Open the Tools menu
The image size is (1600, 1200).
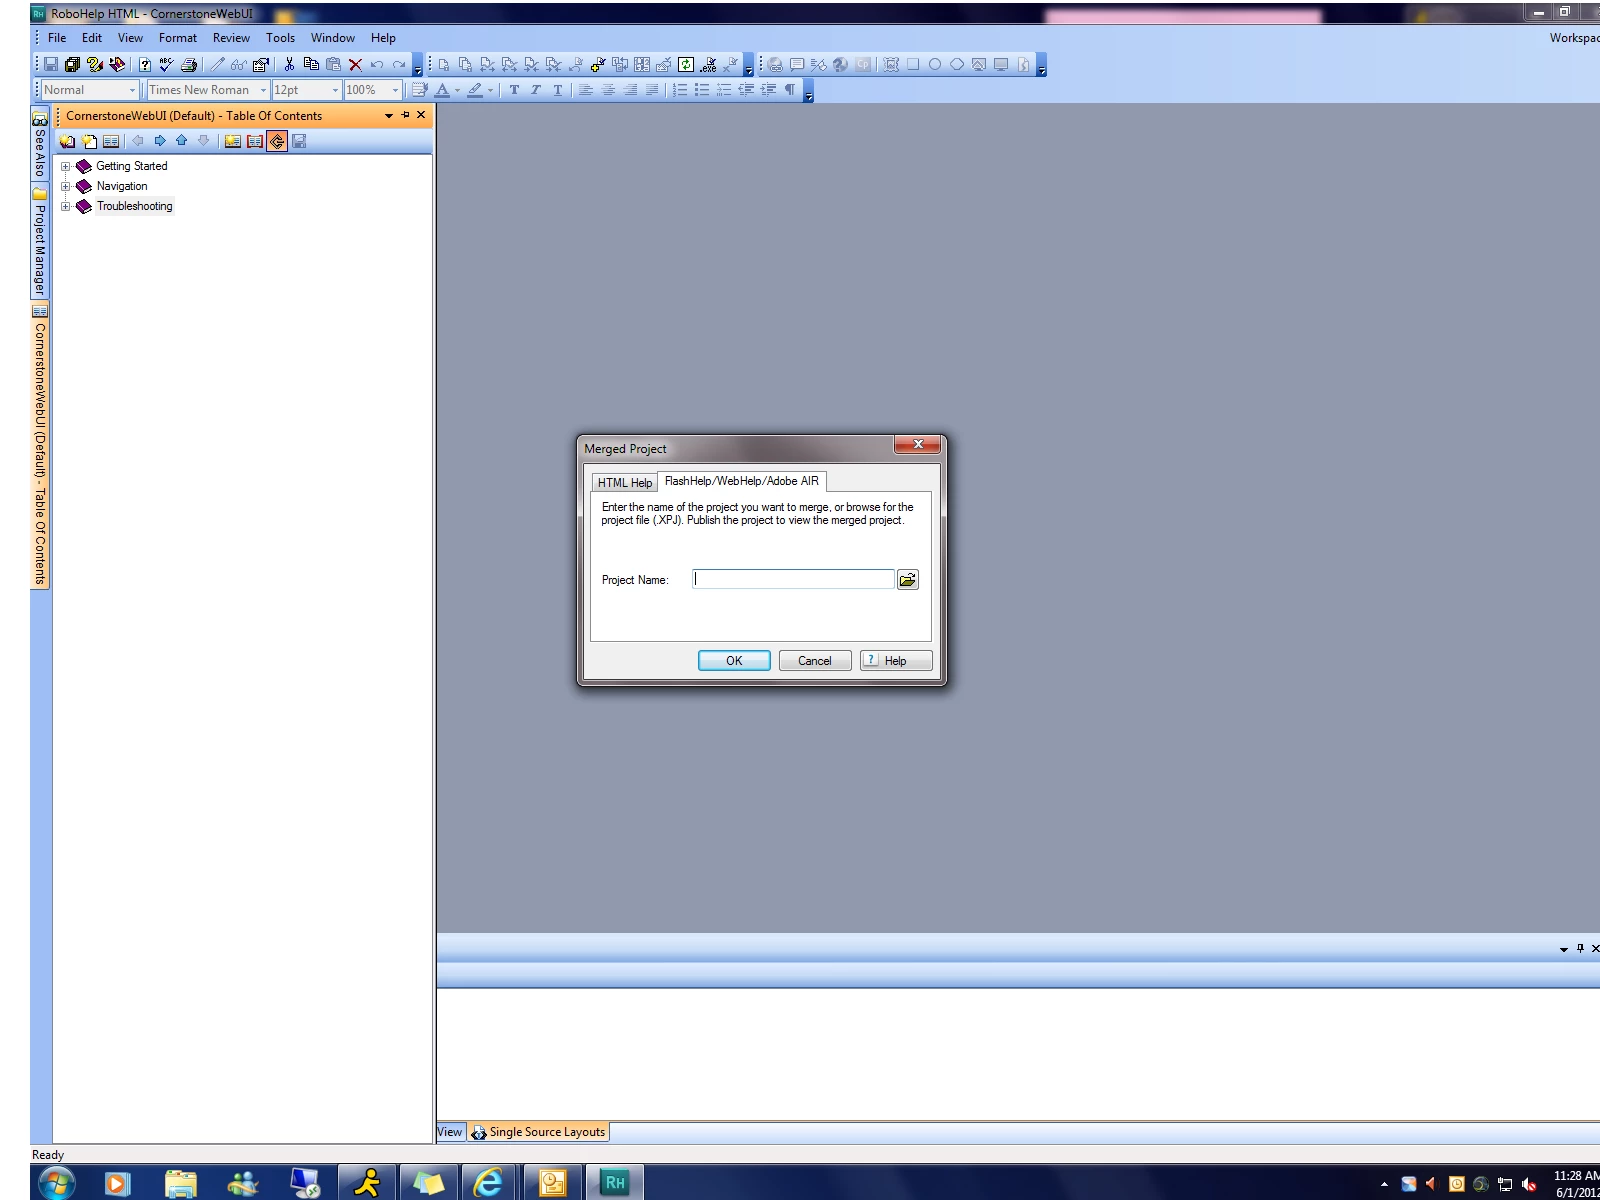[x=280, y=38]
